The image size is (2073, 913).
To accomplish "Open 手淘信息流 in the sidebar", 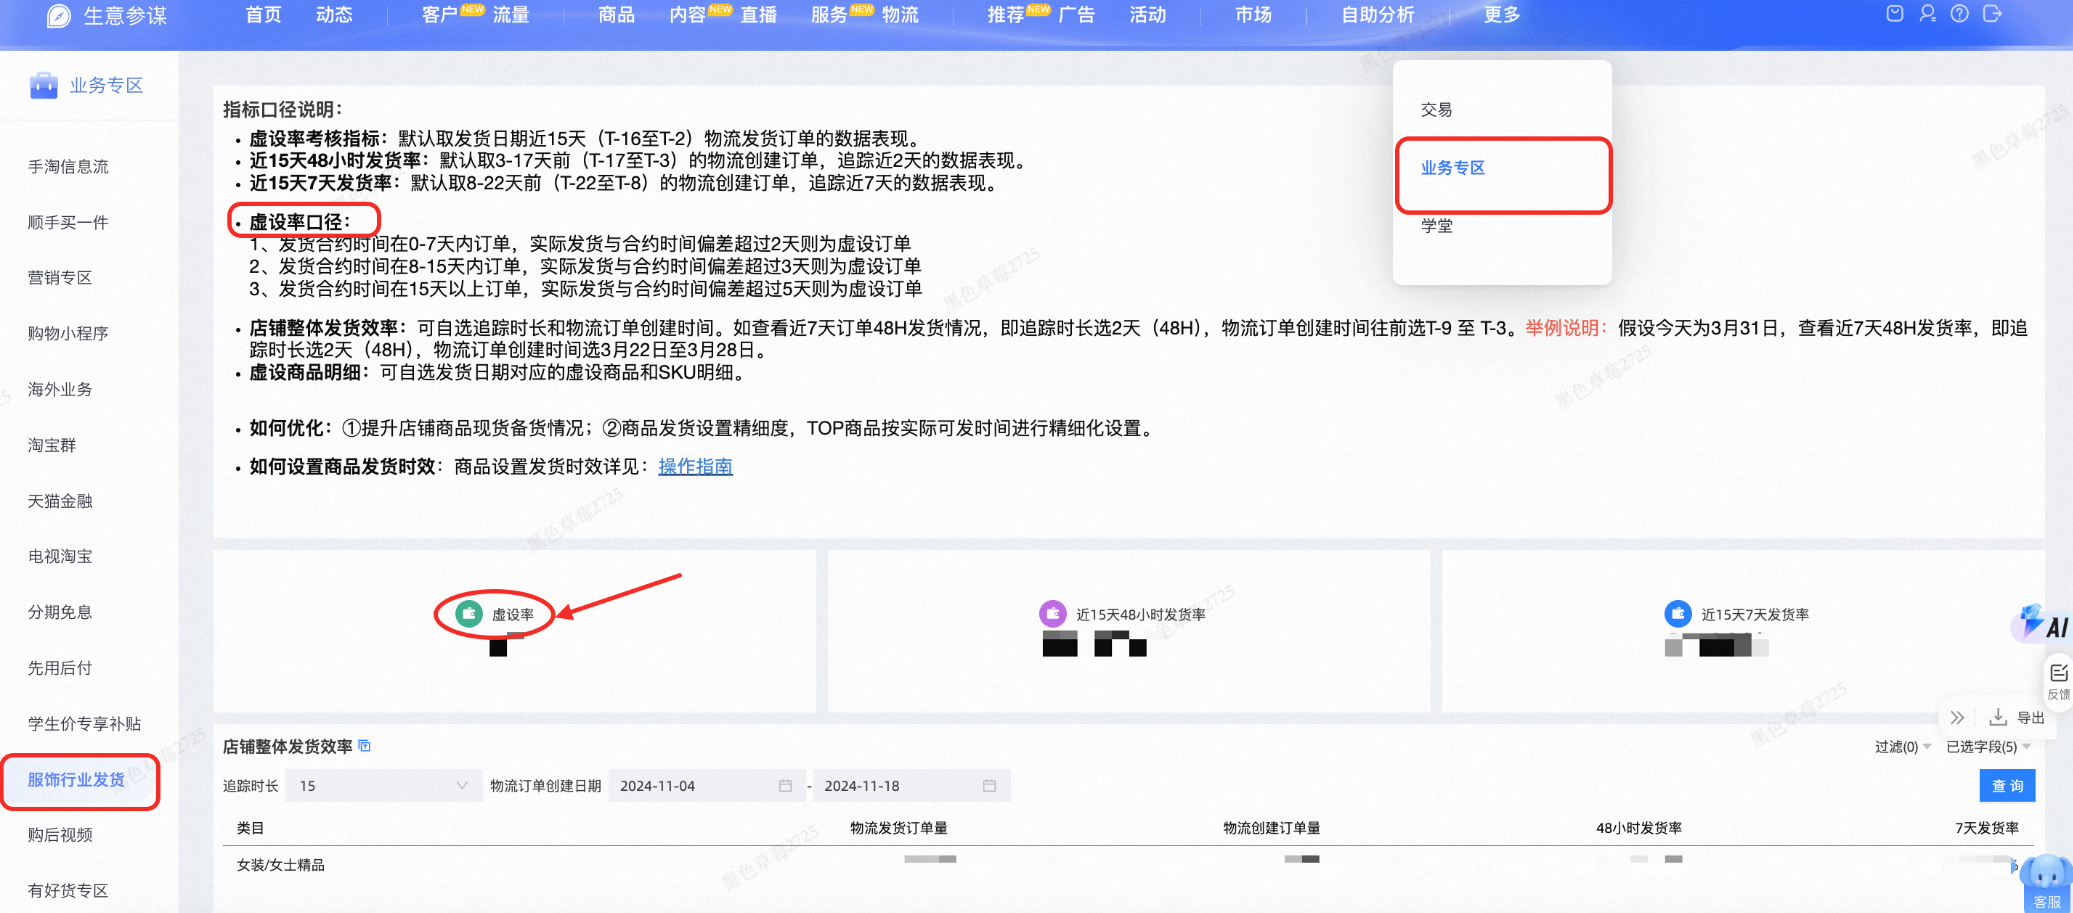I will click(68, 166).
